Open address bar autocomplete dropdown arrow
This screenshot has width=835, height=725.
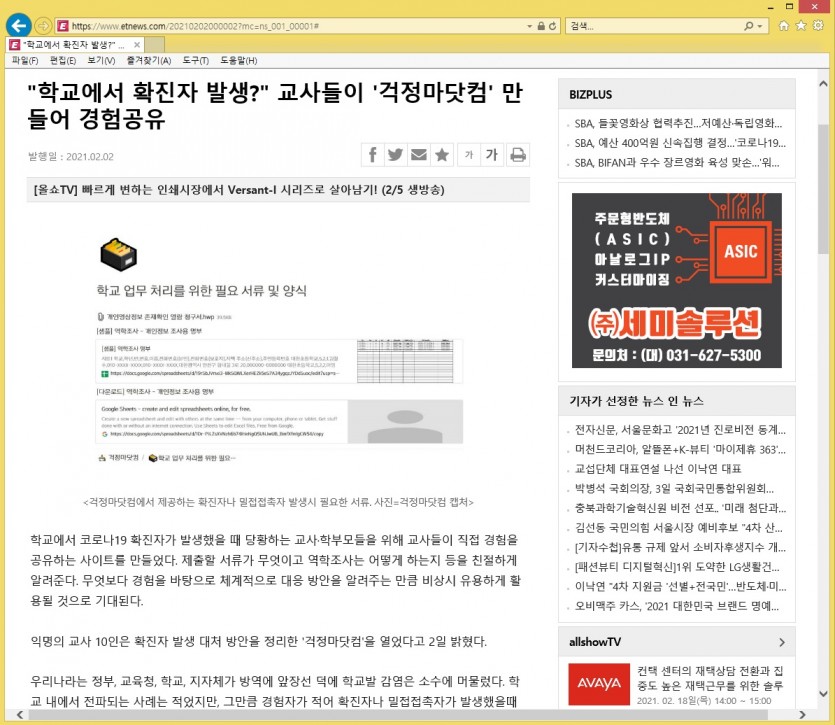[528, 26]
